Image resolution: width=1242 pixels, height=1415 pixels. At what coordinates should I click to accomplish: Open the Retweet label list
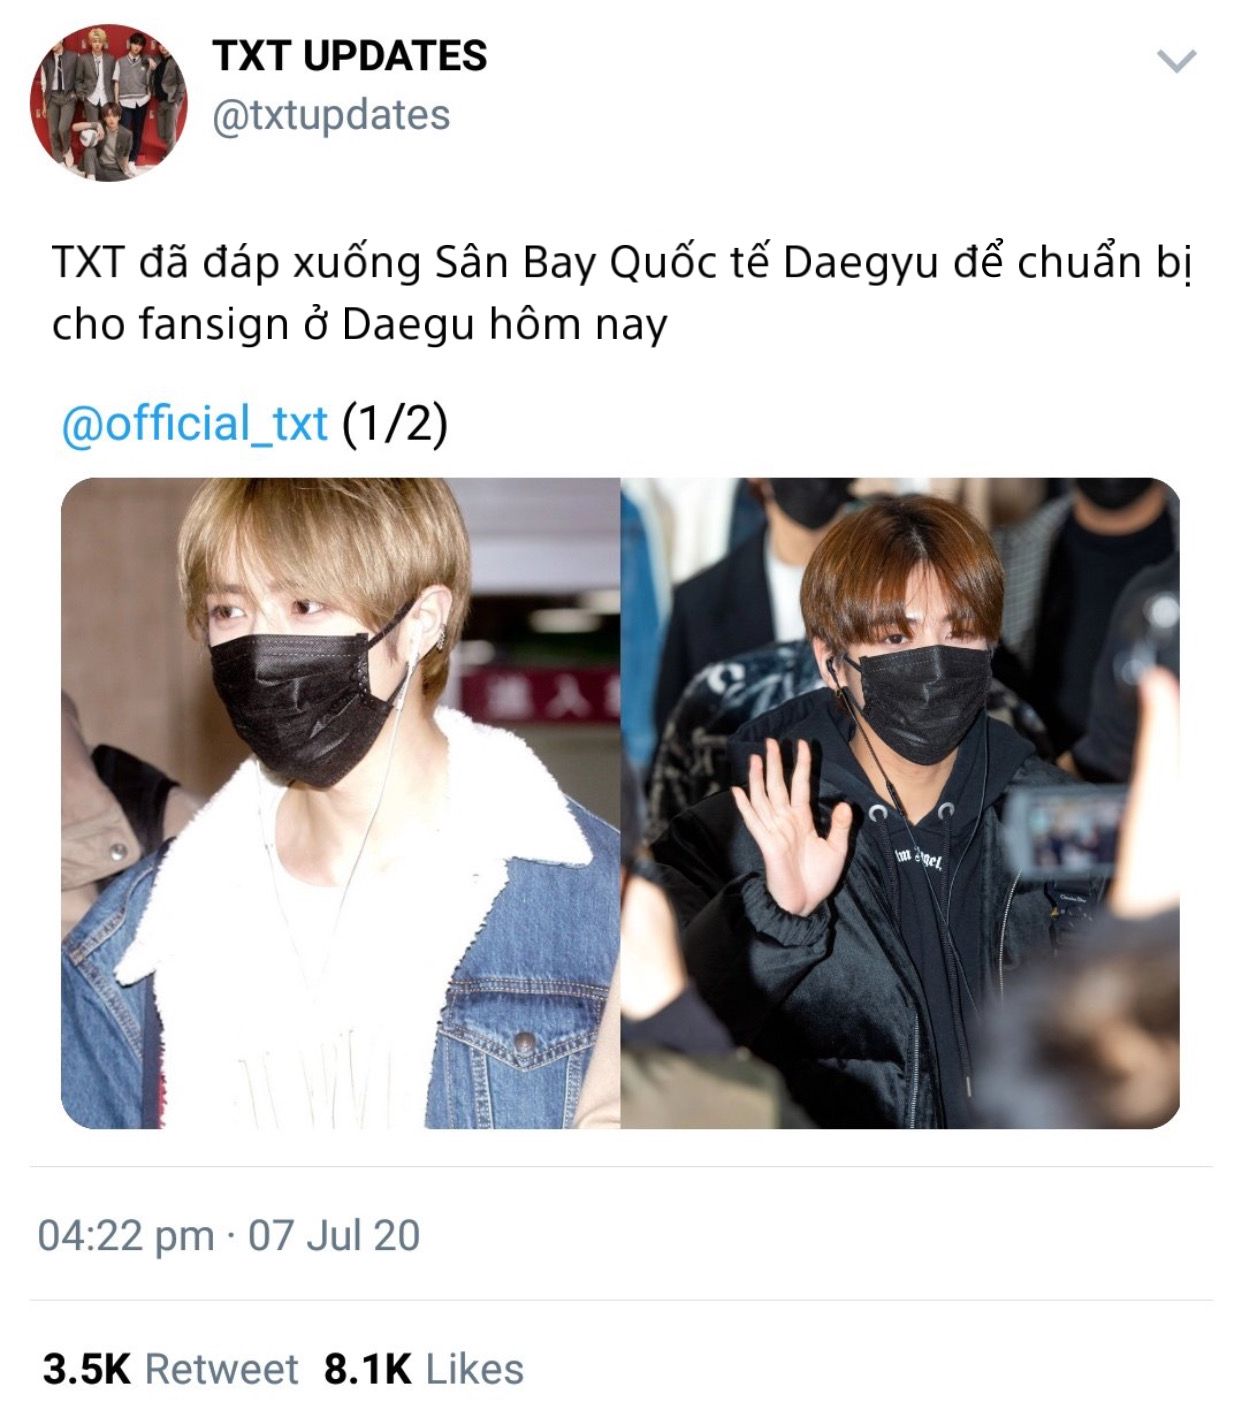[x=222, y=1369]
